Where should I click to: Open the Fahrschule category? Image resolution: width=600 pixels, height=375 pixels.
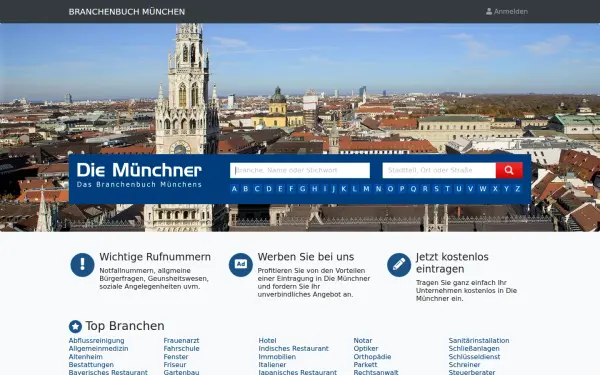(x=181, y=349)
